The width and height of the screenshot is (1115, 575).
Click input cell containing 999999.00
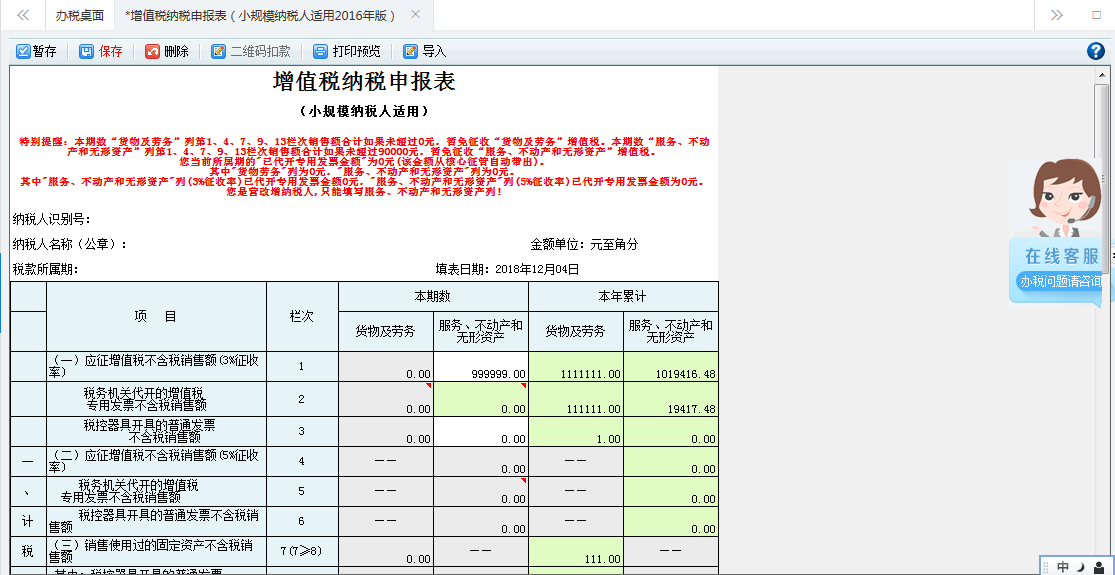481,367
